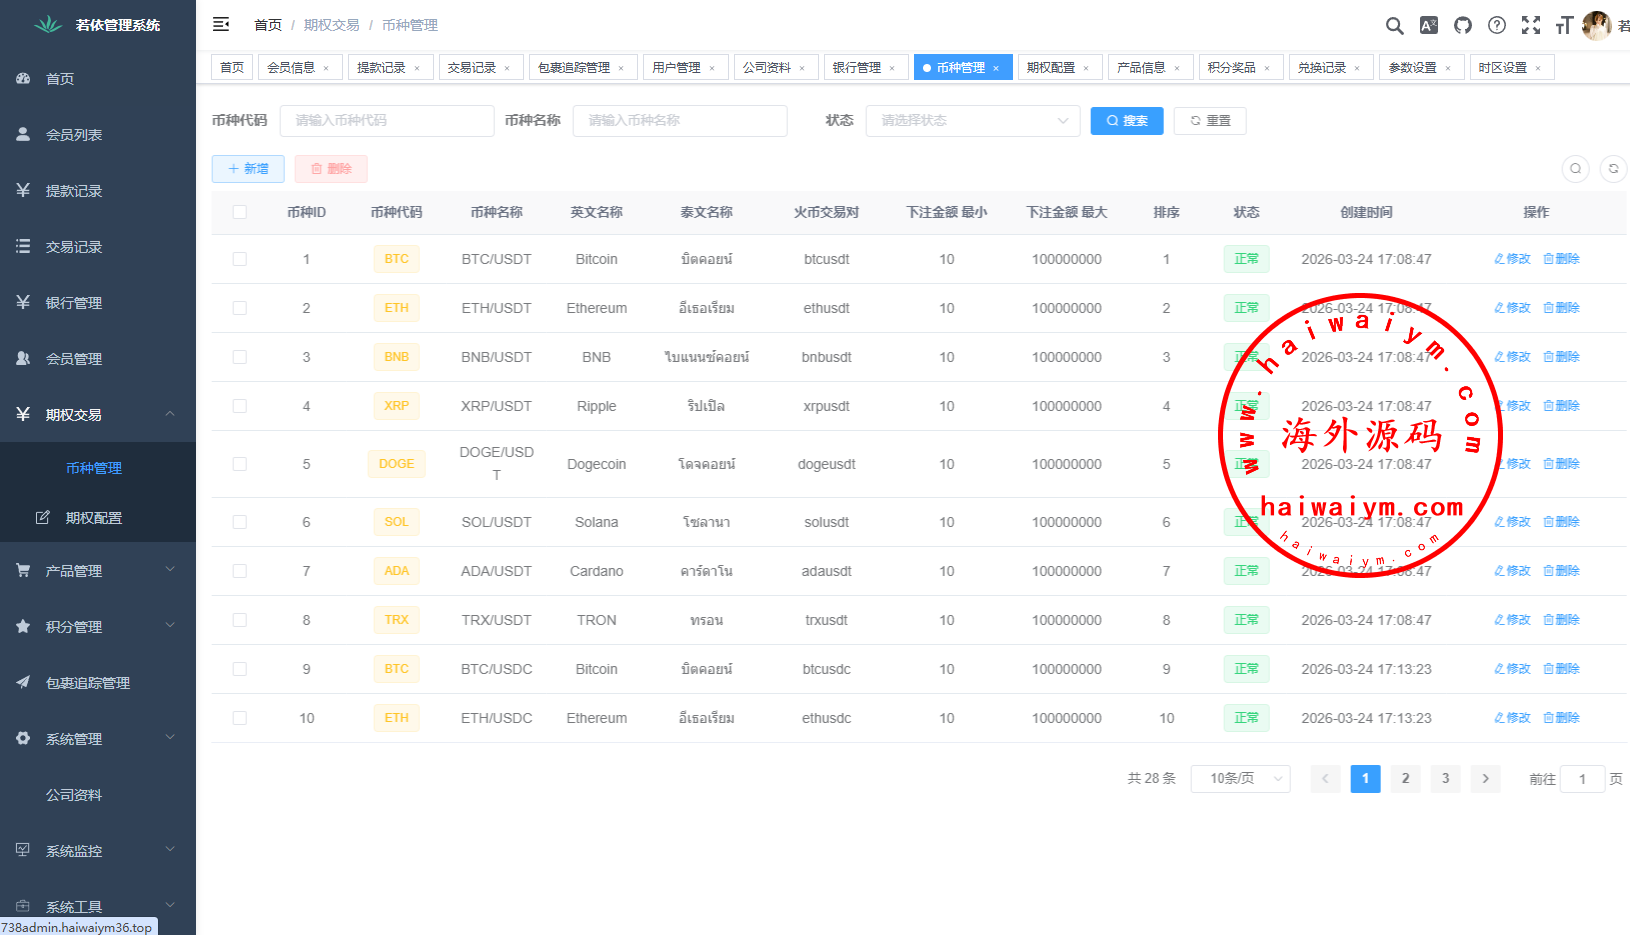The image size is (1630, 935).
Task: Refresh the table with round refresh icon
Action: pyautogui.click(x=1613, y=169)
